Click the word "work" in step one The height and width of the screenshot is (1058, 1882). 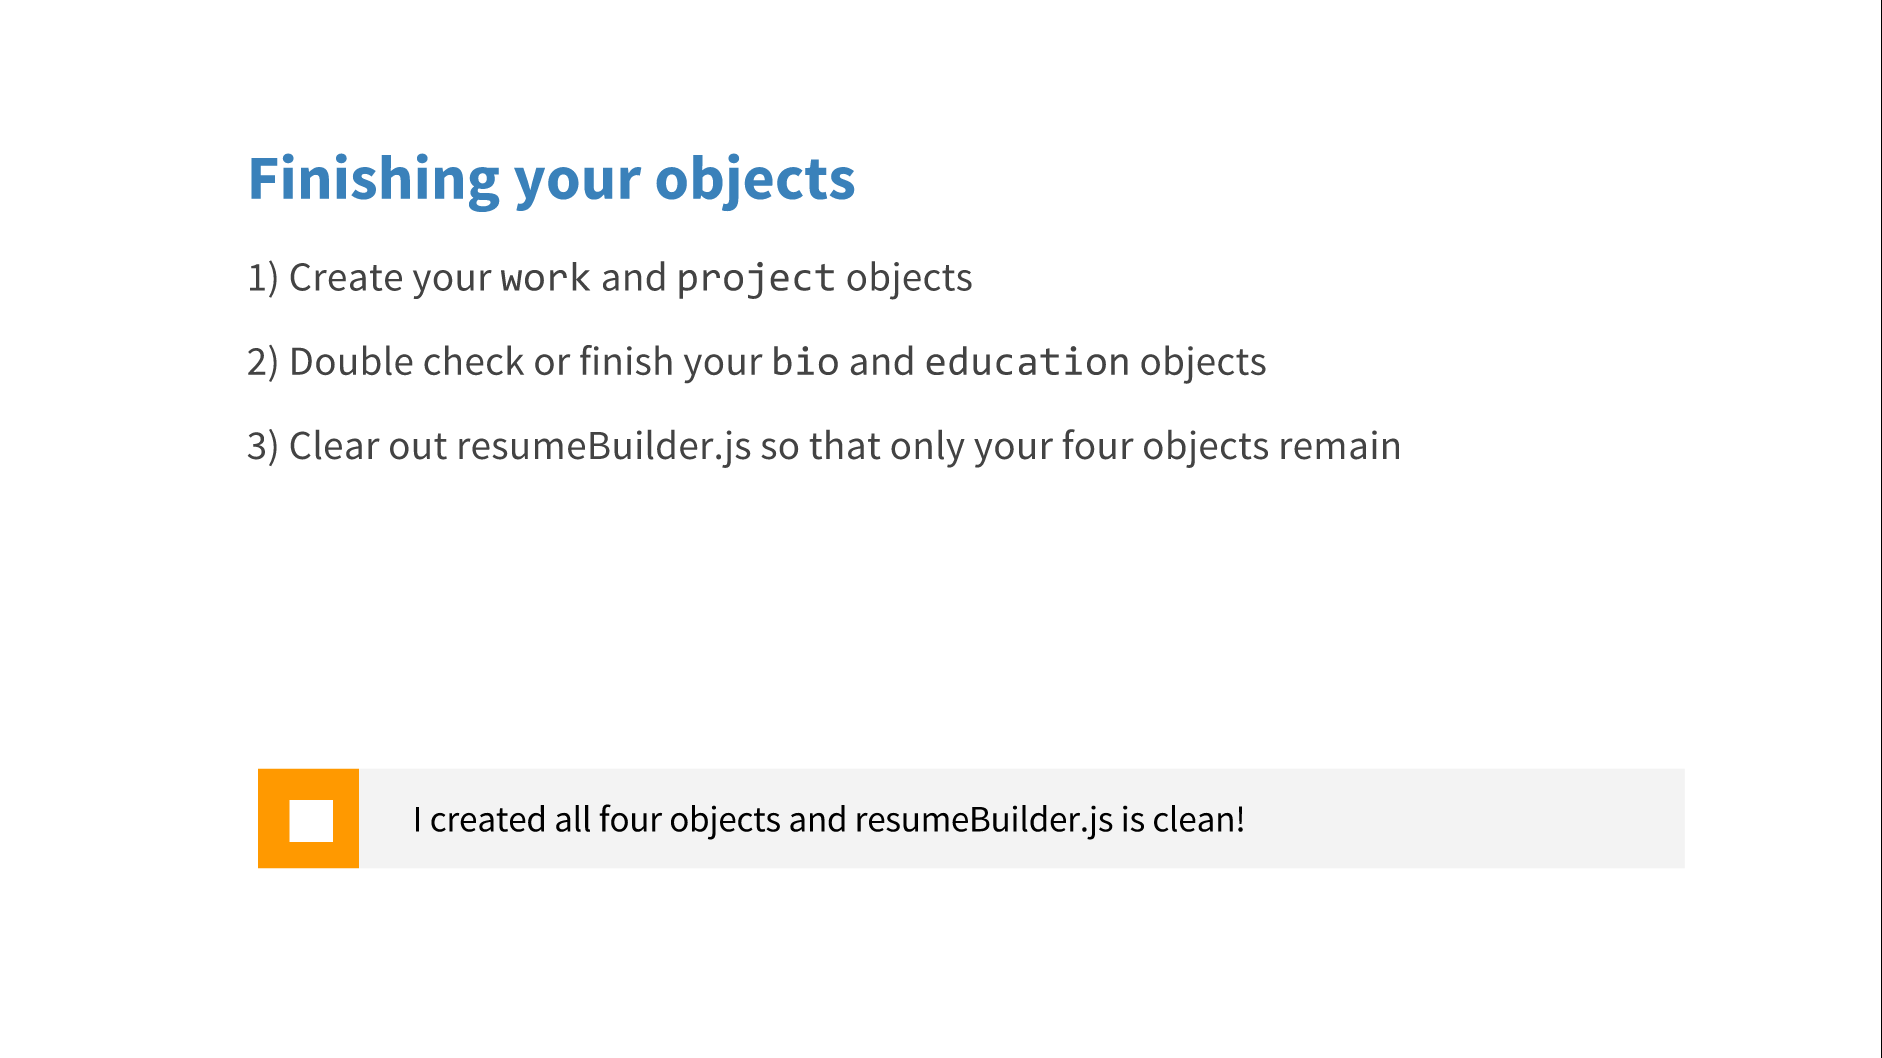pos(545,278)
